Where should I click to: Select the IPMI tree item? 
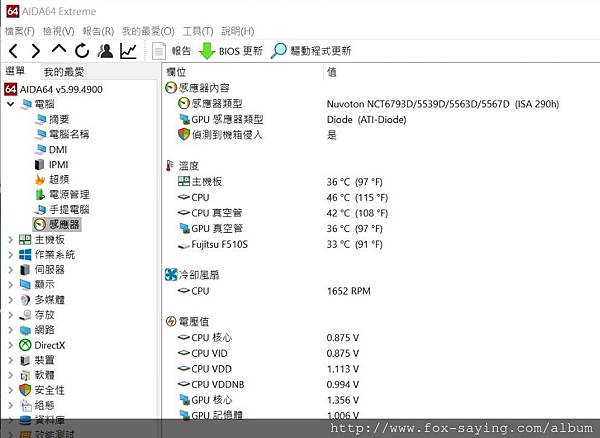click(x=52, y=164)
